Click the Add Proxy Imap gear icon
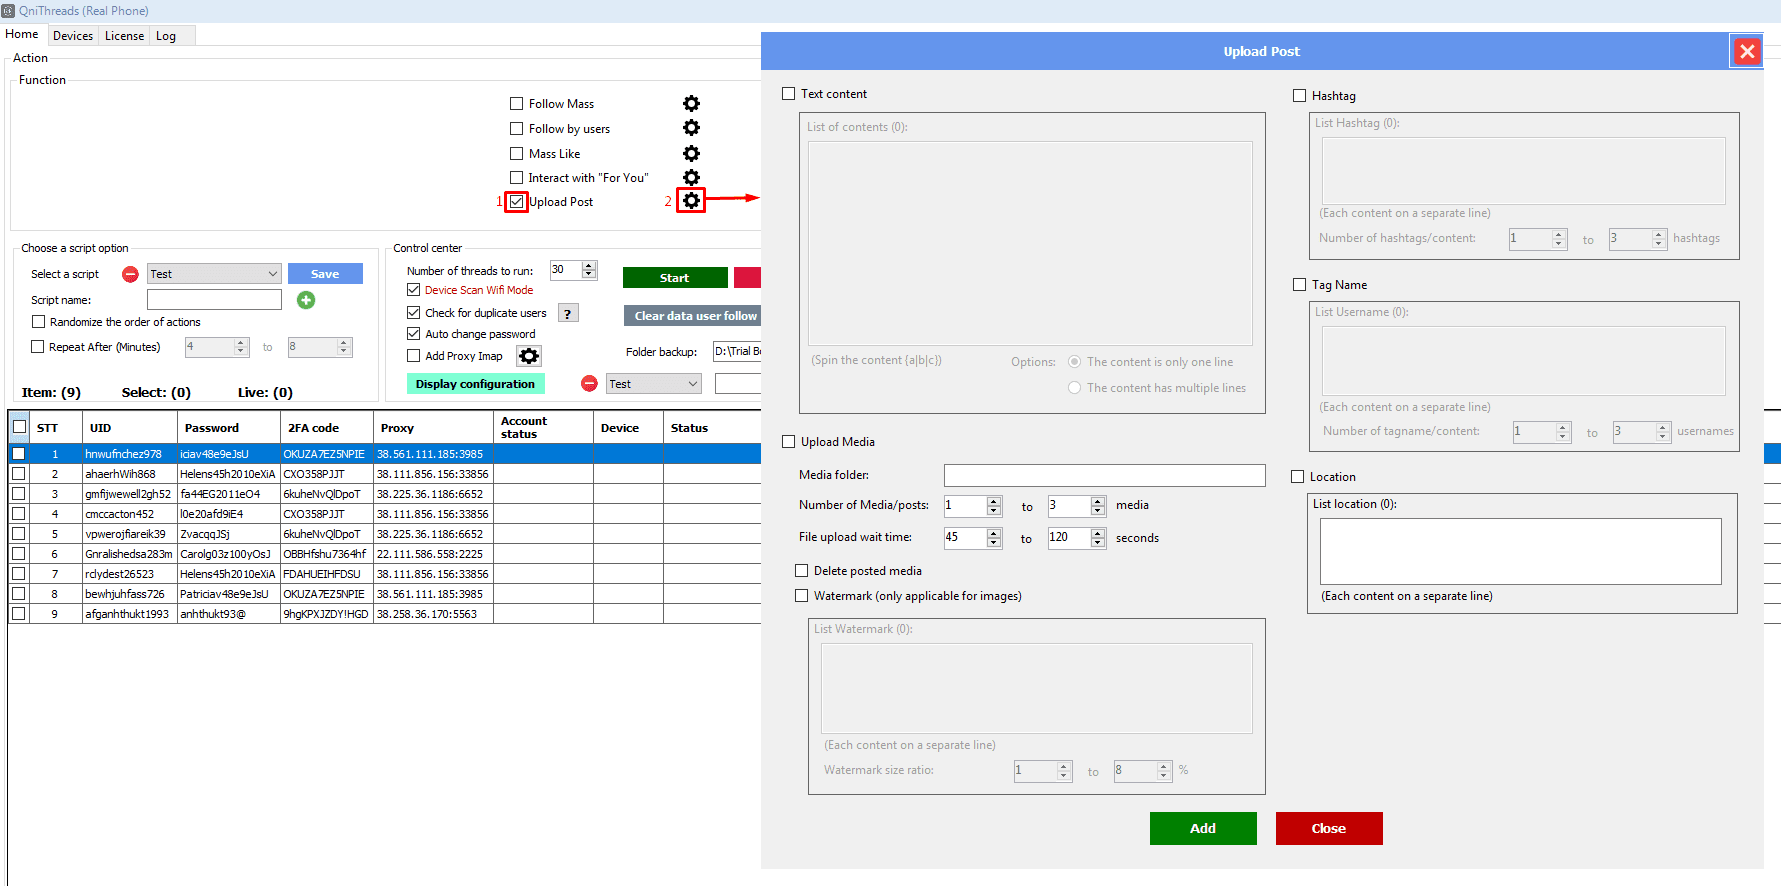This screenshot has height=886, width=1781. pyautogui.click(x=529, y=356)
